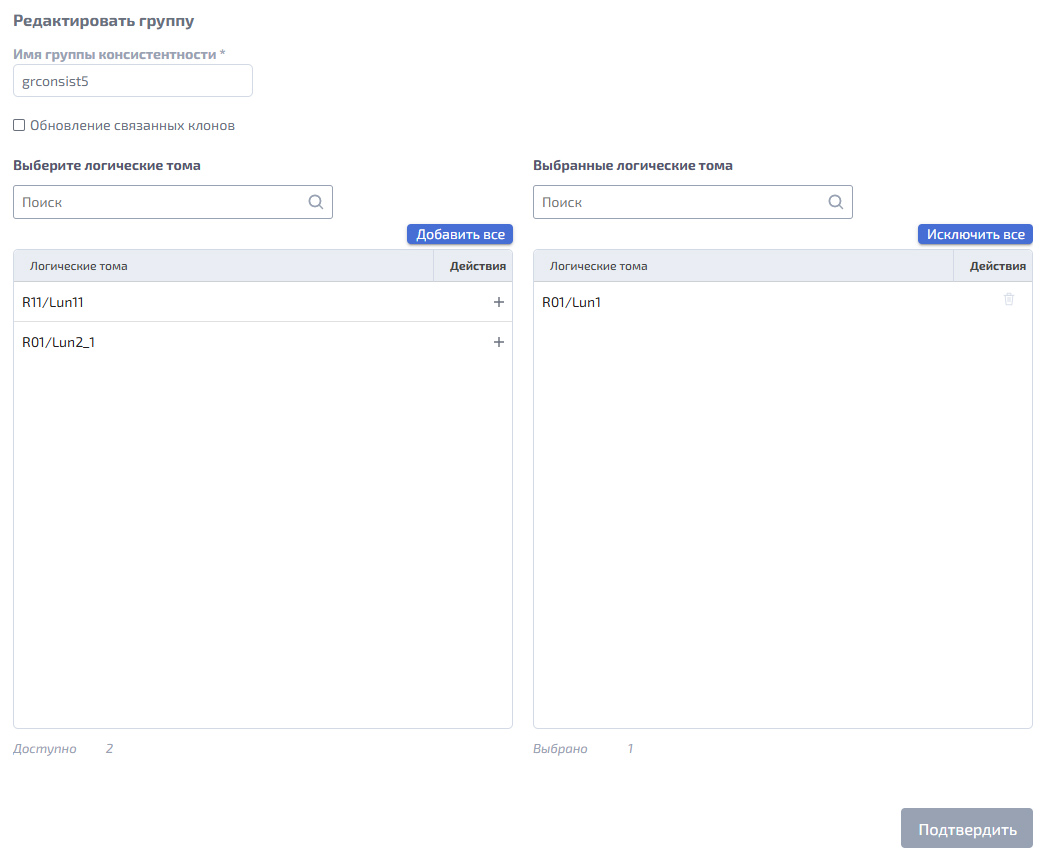1042x867 pixels.
Task: Focus the left 'Поиск' search field
Action: [x=173, y=202]
